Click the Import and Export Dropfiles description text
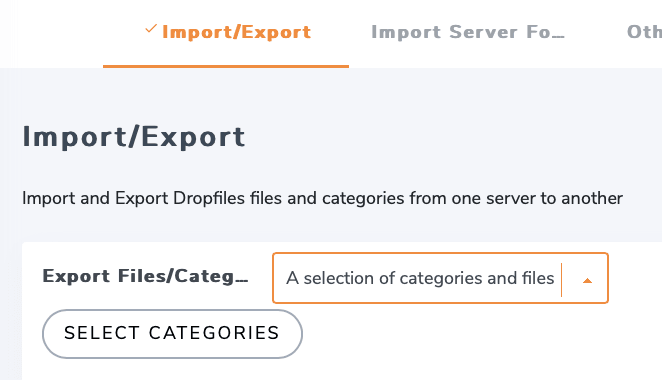 click(322, 198)
